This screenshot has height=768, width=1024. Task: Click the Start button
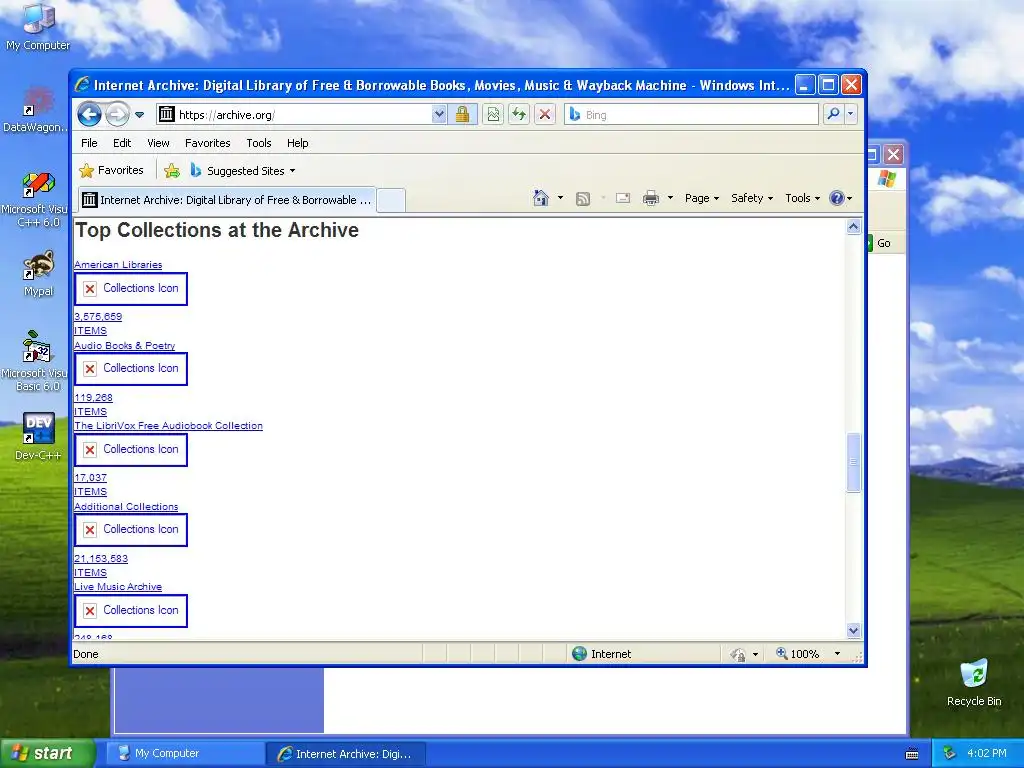click(x=48, y=753)
